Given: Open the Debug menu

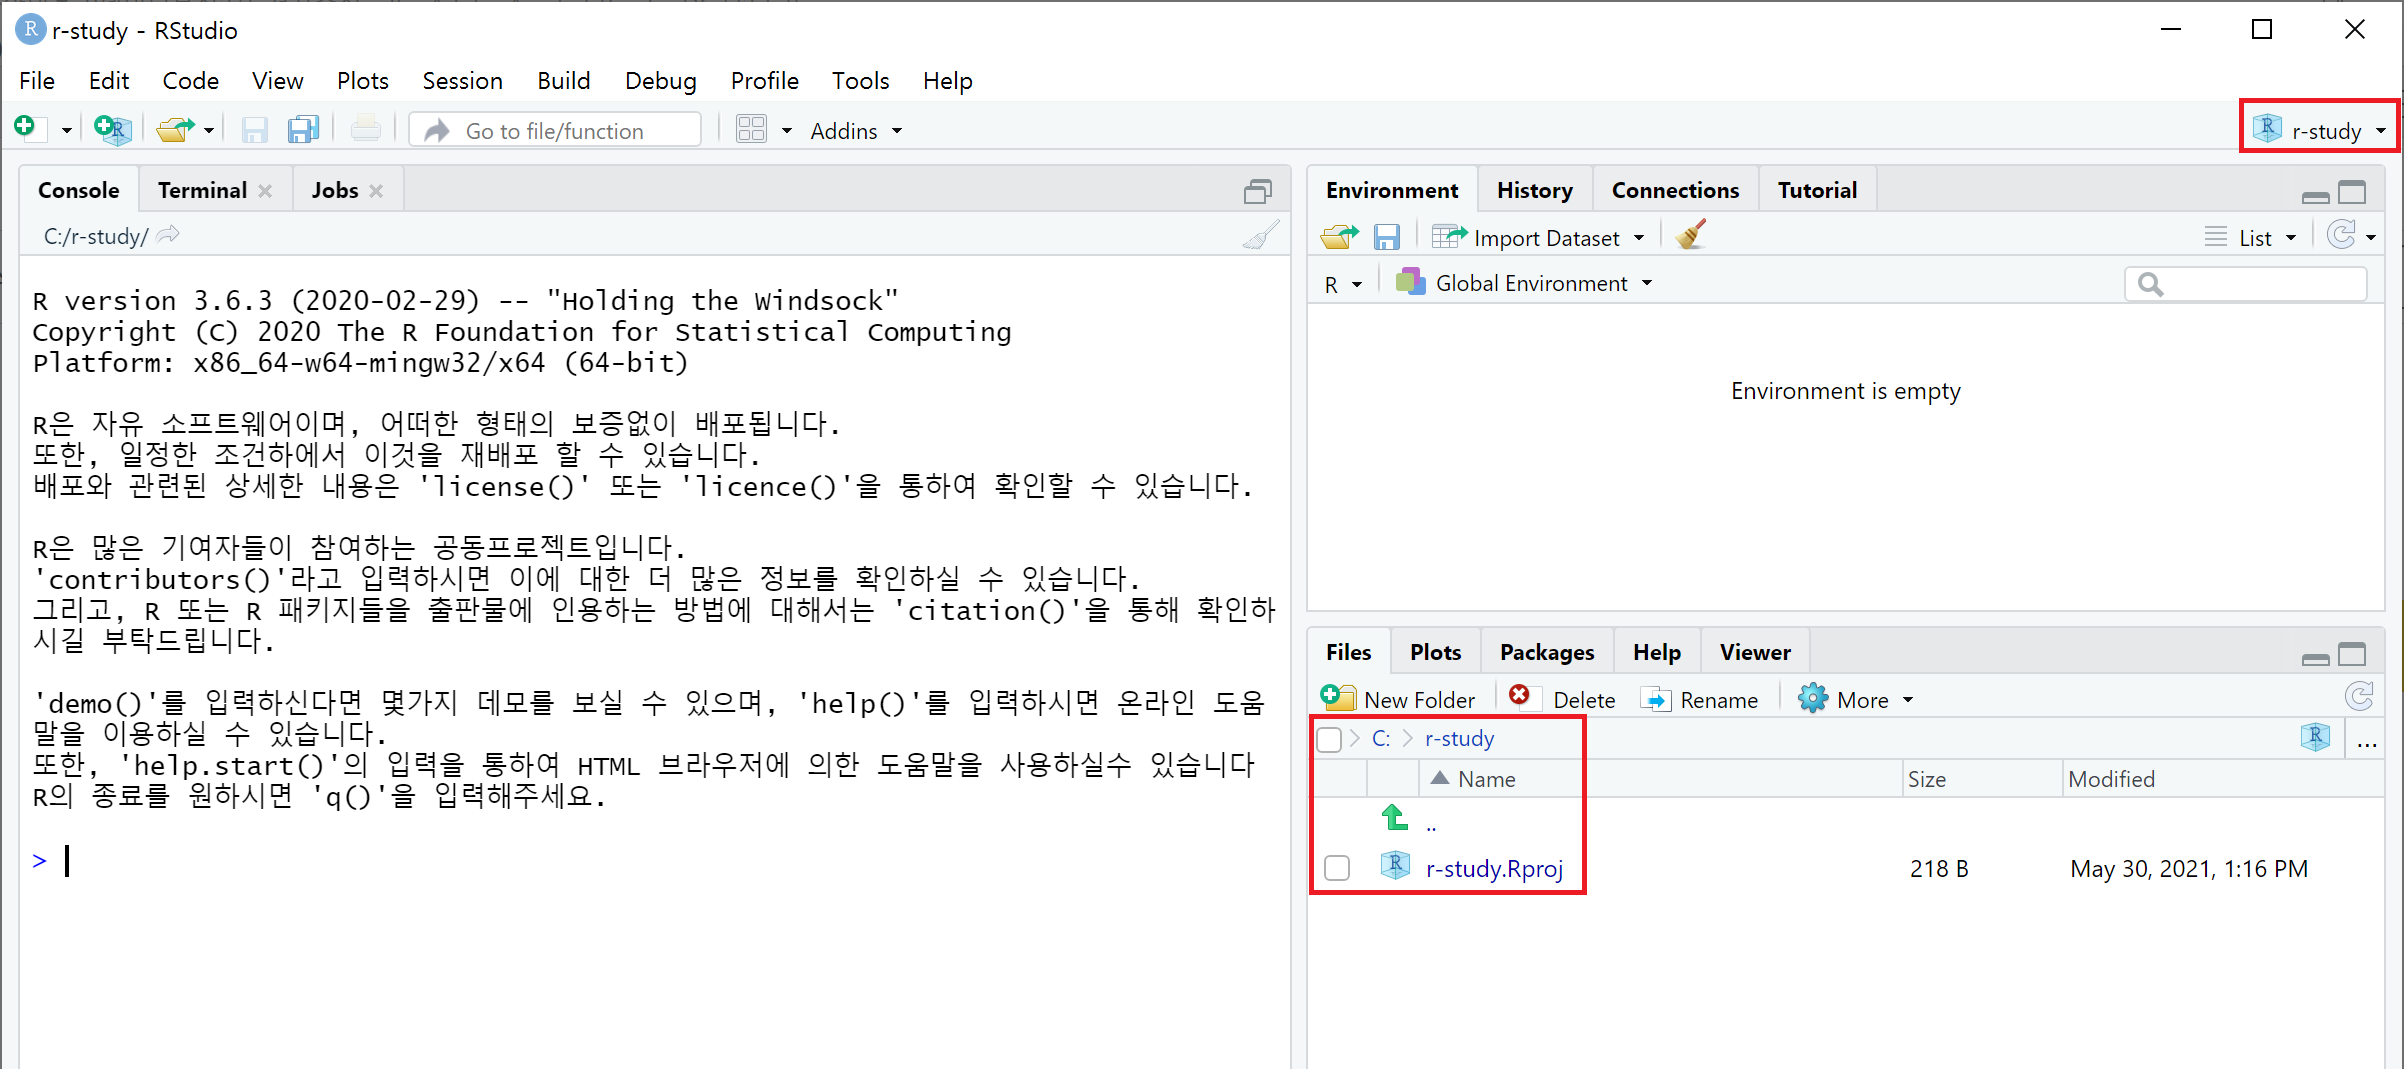Looking at the screenshot, I should 660,81.
